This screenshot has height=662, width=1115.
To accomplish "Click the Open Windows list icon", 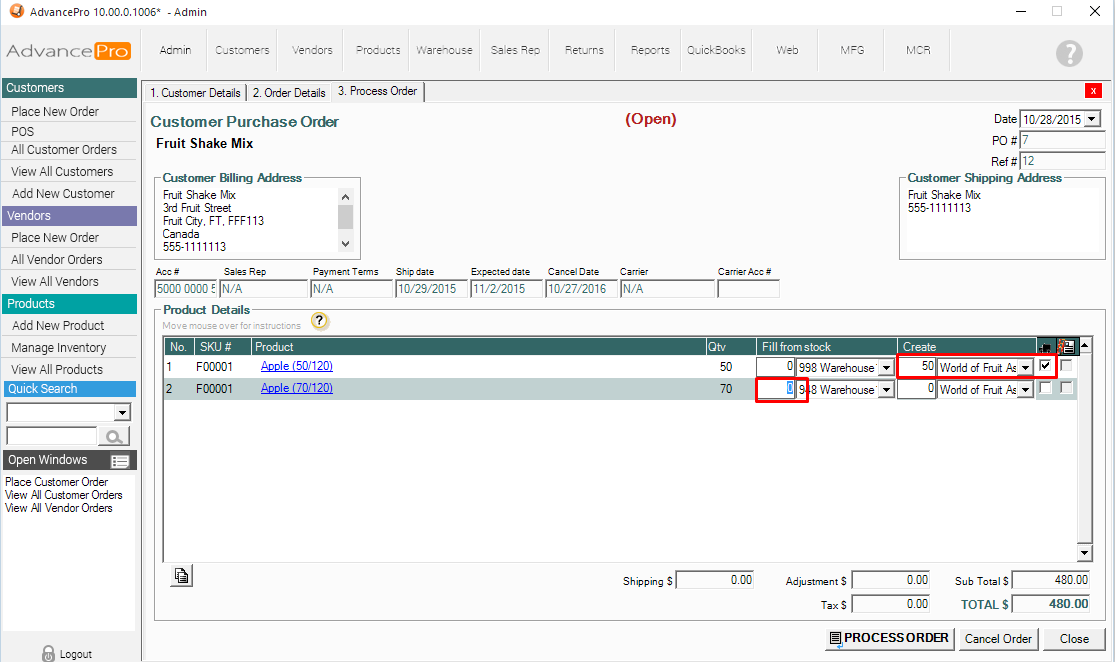I will pyautogui.click(x=120, y=461).
